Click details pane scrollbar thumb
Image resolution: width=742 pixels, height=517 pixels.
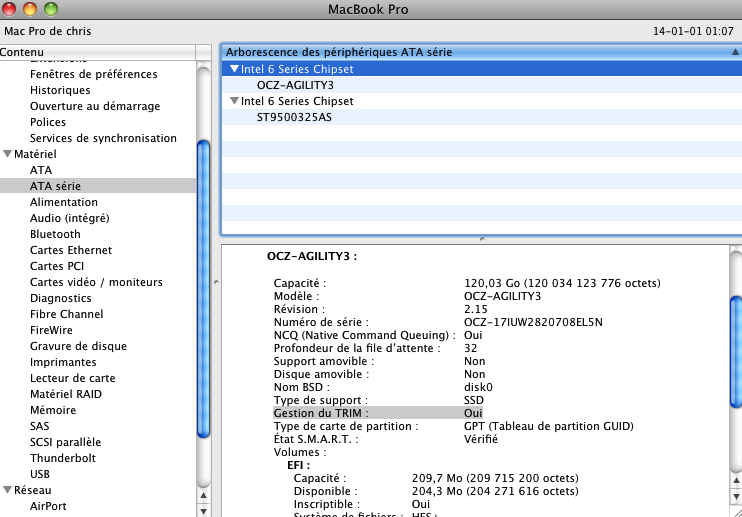(736, 351)
